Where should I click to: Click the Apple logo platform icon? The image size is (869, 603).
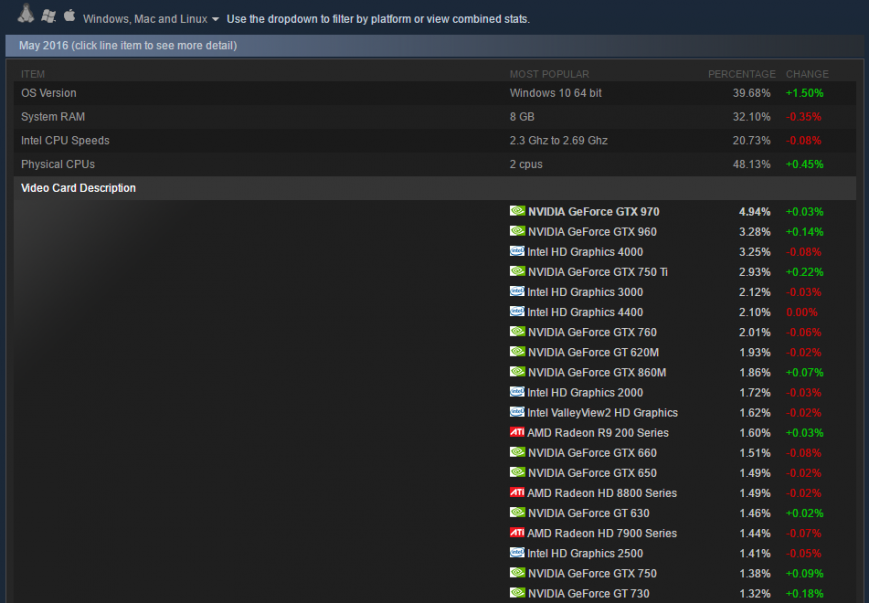69,15
